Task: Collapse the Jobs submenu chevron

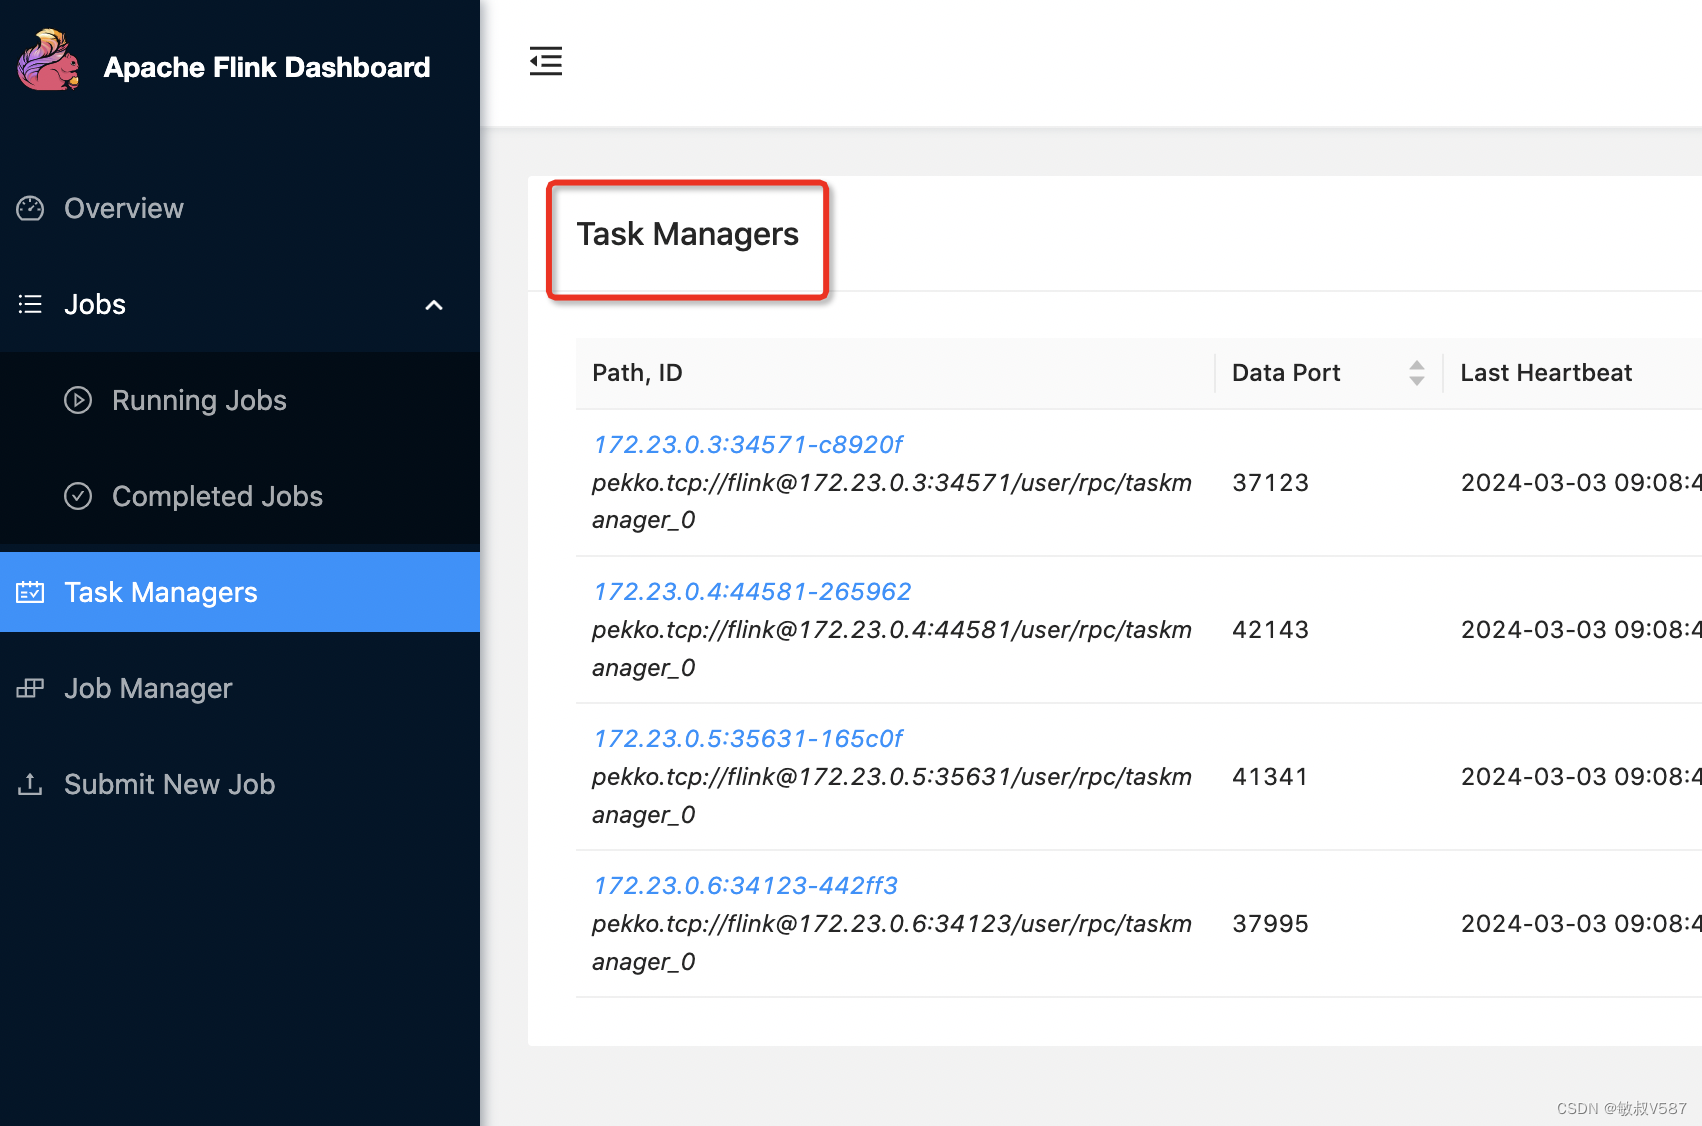Action: (x=434, y=305)
